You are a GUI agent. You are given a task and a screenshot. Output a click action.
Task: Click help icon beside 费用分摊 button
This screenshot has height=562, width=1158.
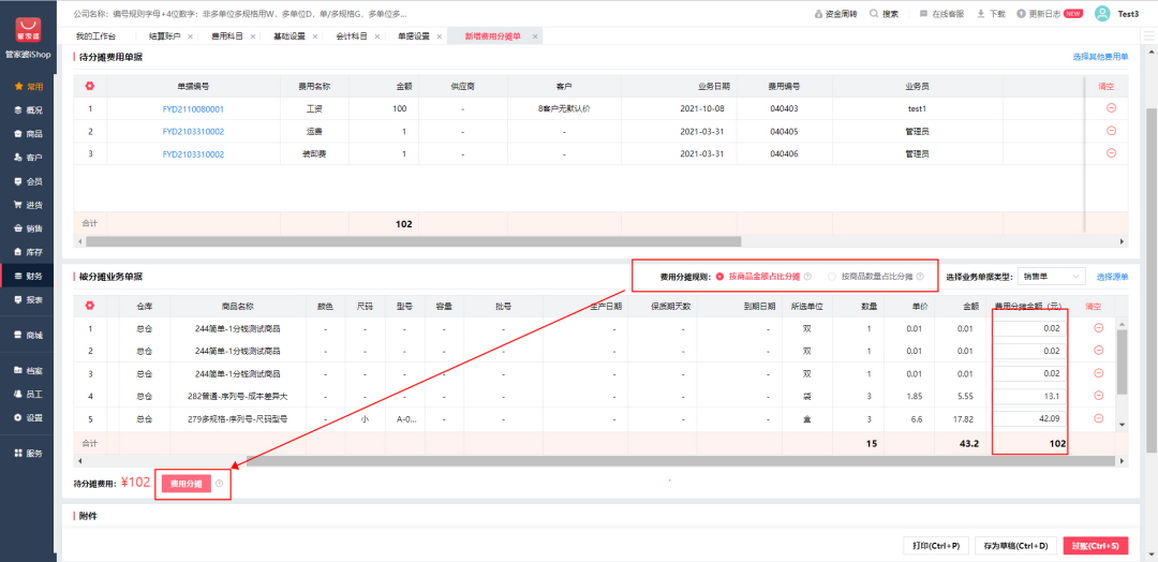[x=219, y=484]
